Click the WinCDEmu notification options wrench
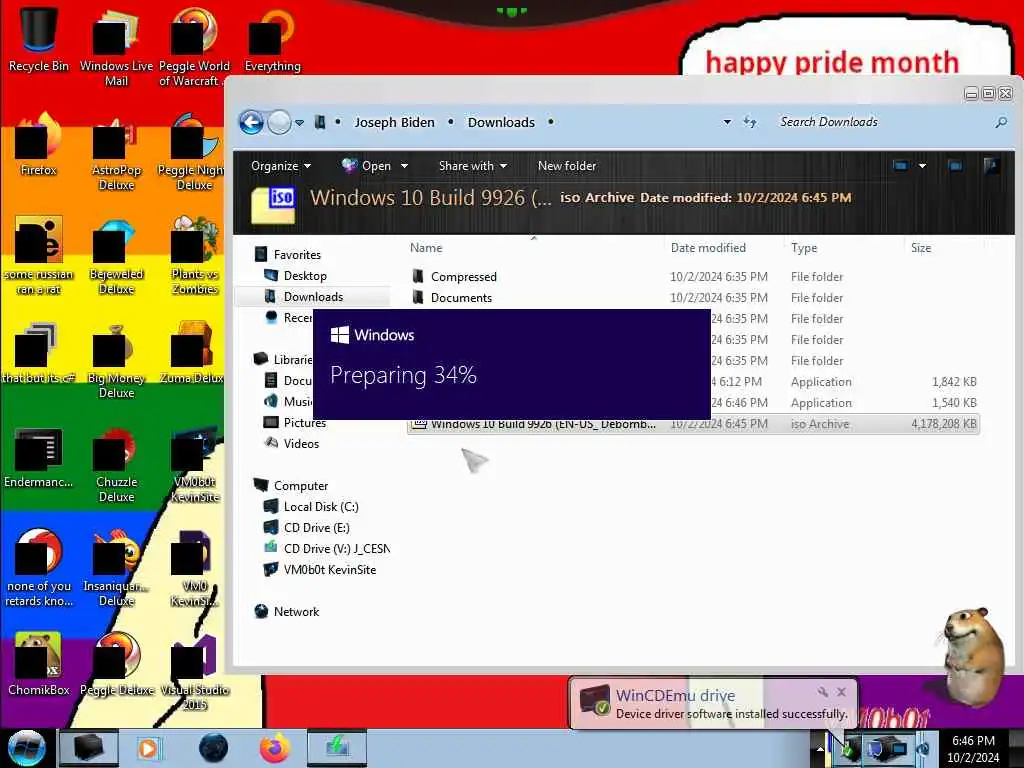The image size is (1024, 768). coord(823,692)
